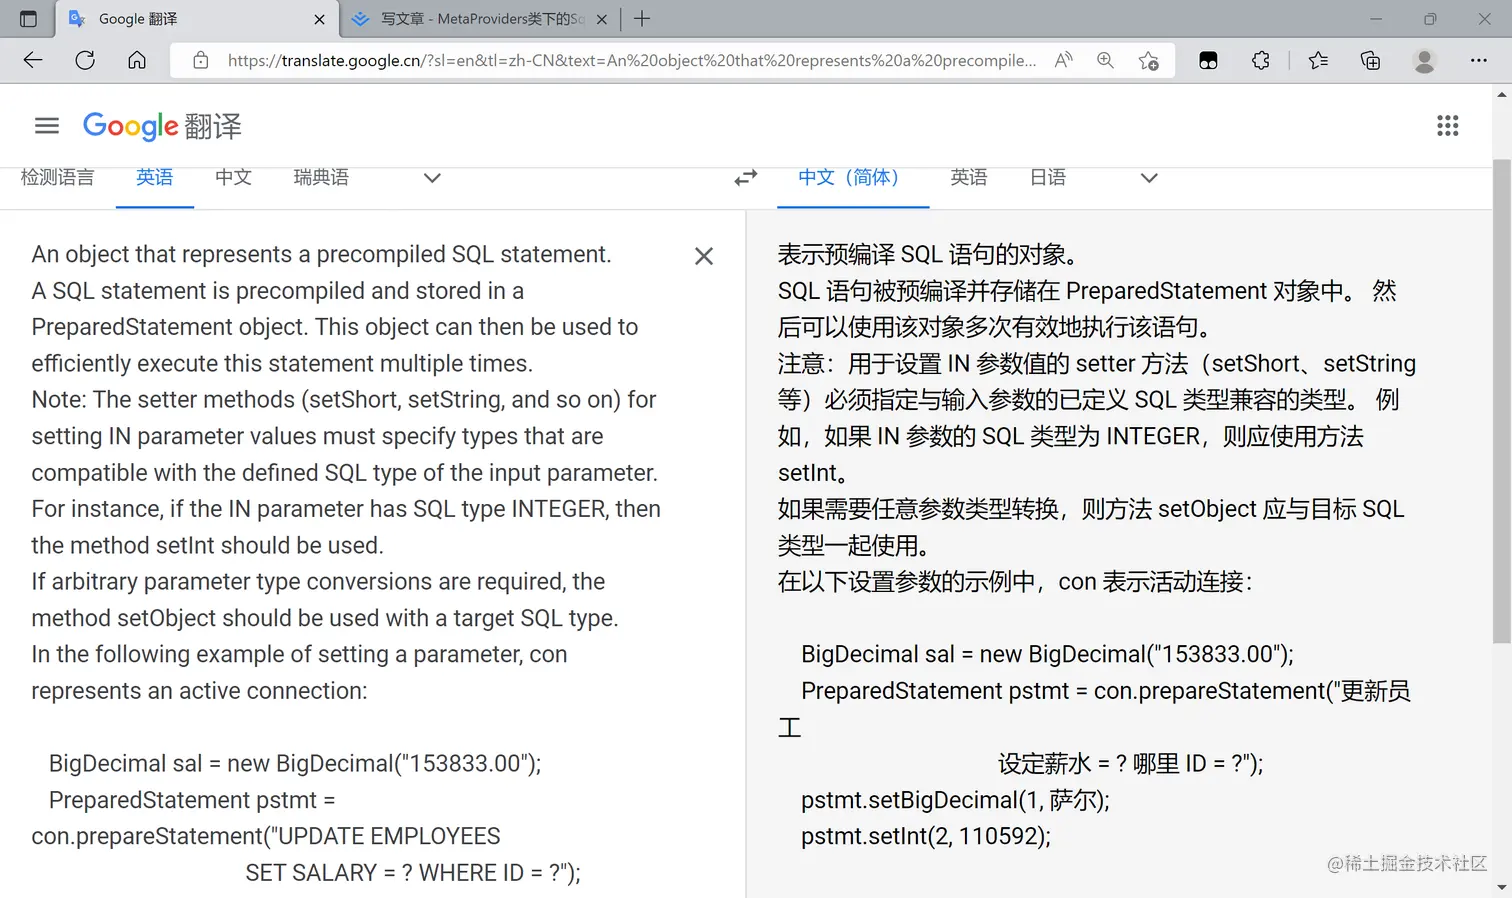Open the Collections panel
The width and height of the screenshot is (1512, 898).
1371,60
